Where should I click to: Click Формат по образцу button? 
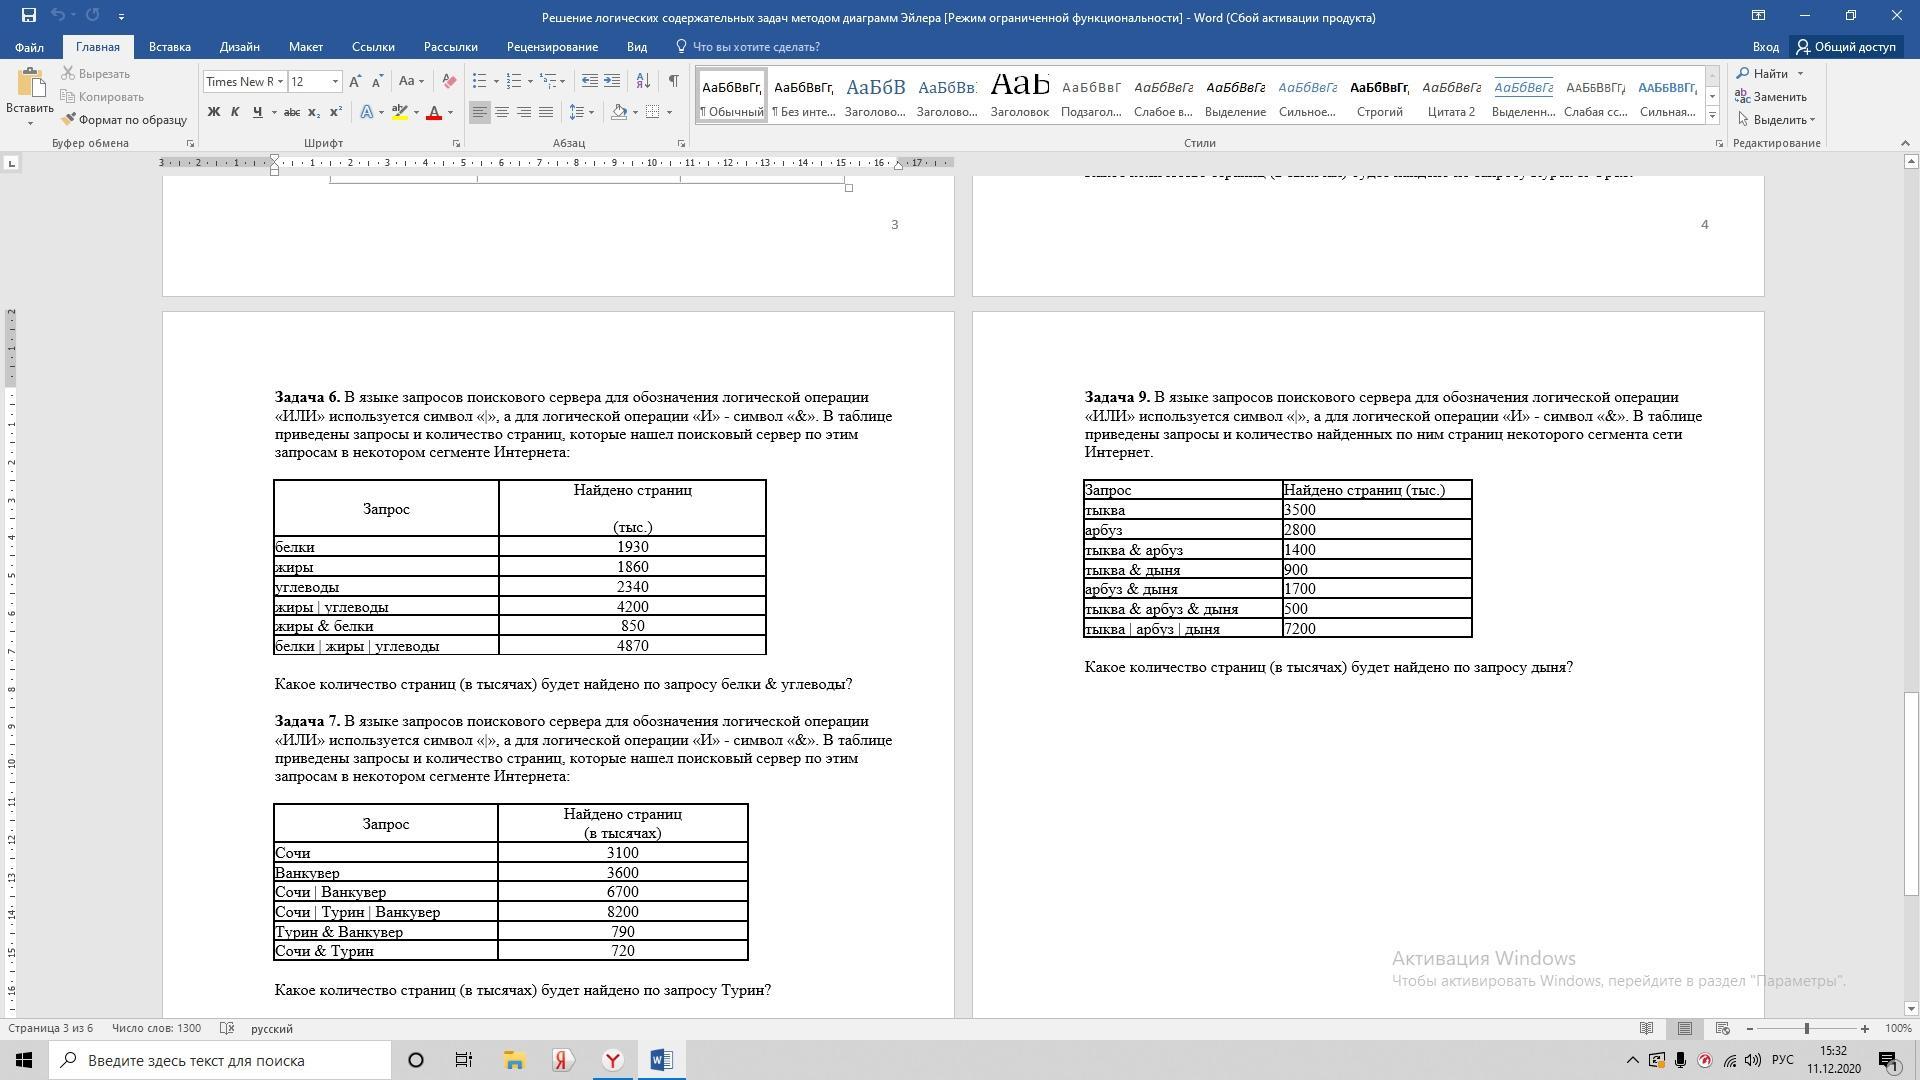[x=124, y=120]
